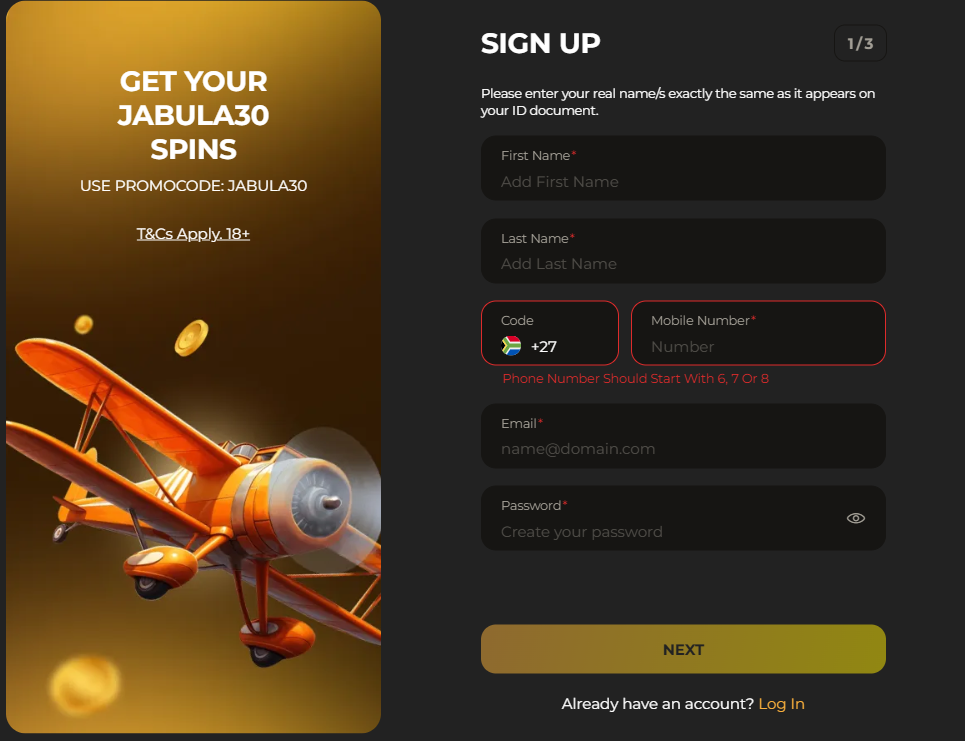This screenshot has width=965, height=741.
Task: Click the GET YOUR JABULA30 SPINS heading
Action: click(193, 115)
